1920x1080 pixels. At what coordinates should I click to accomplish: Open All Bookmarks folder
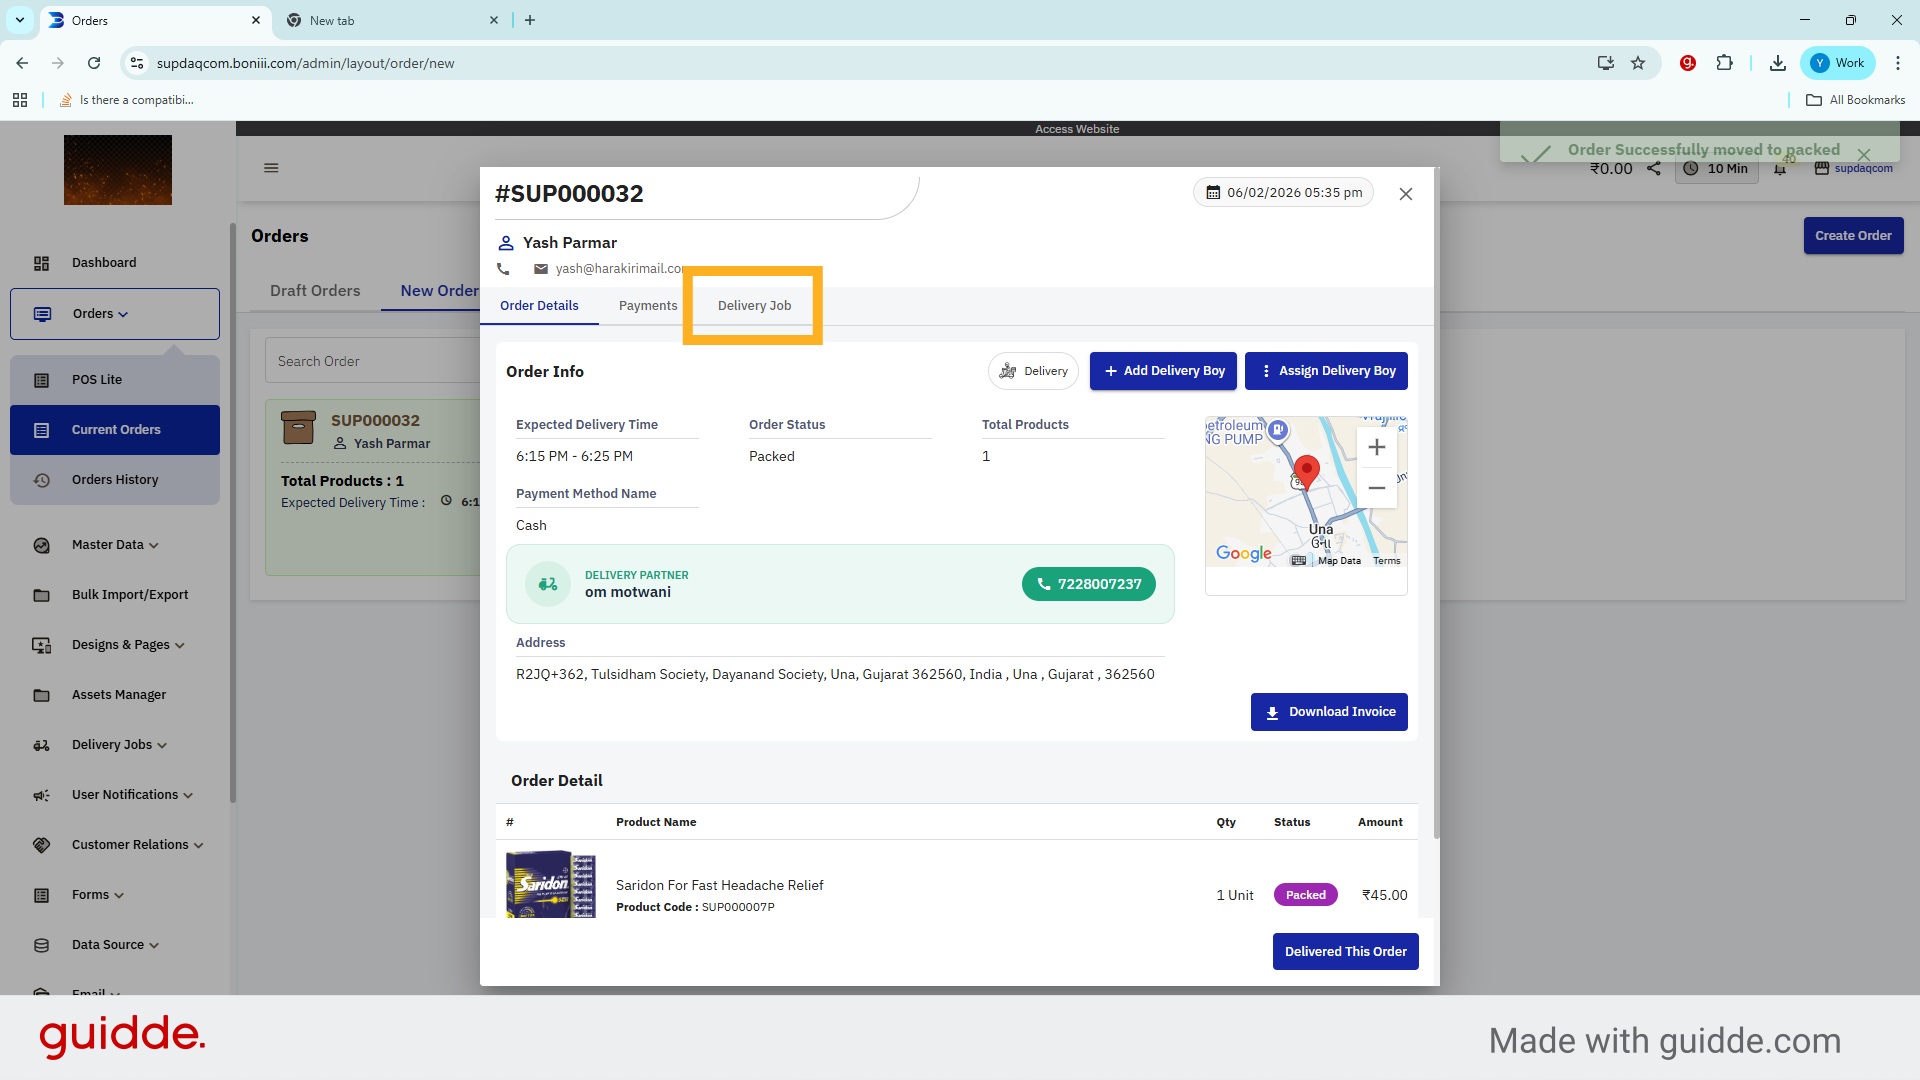tap(1855, 100)
